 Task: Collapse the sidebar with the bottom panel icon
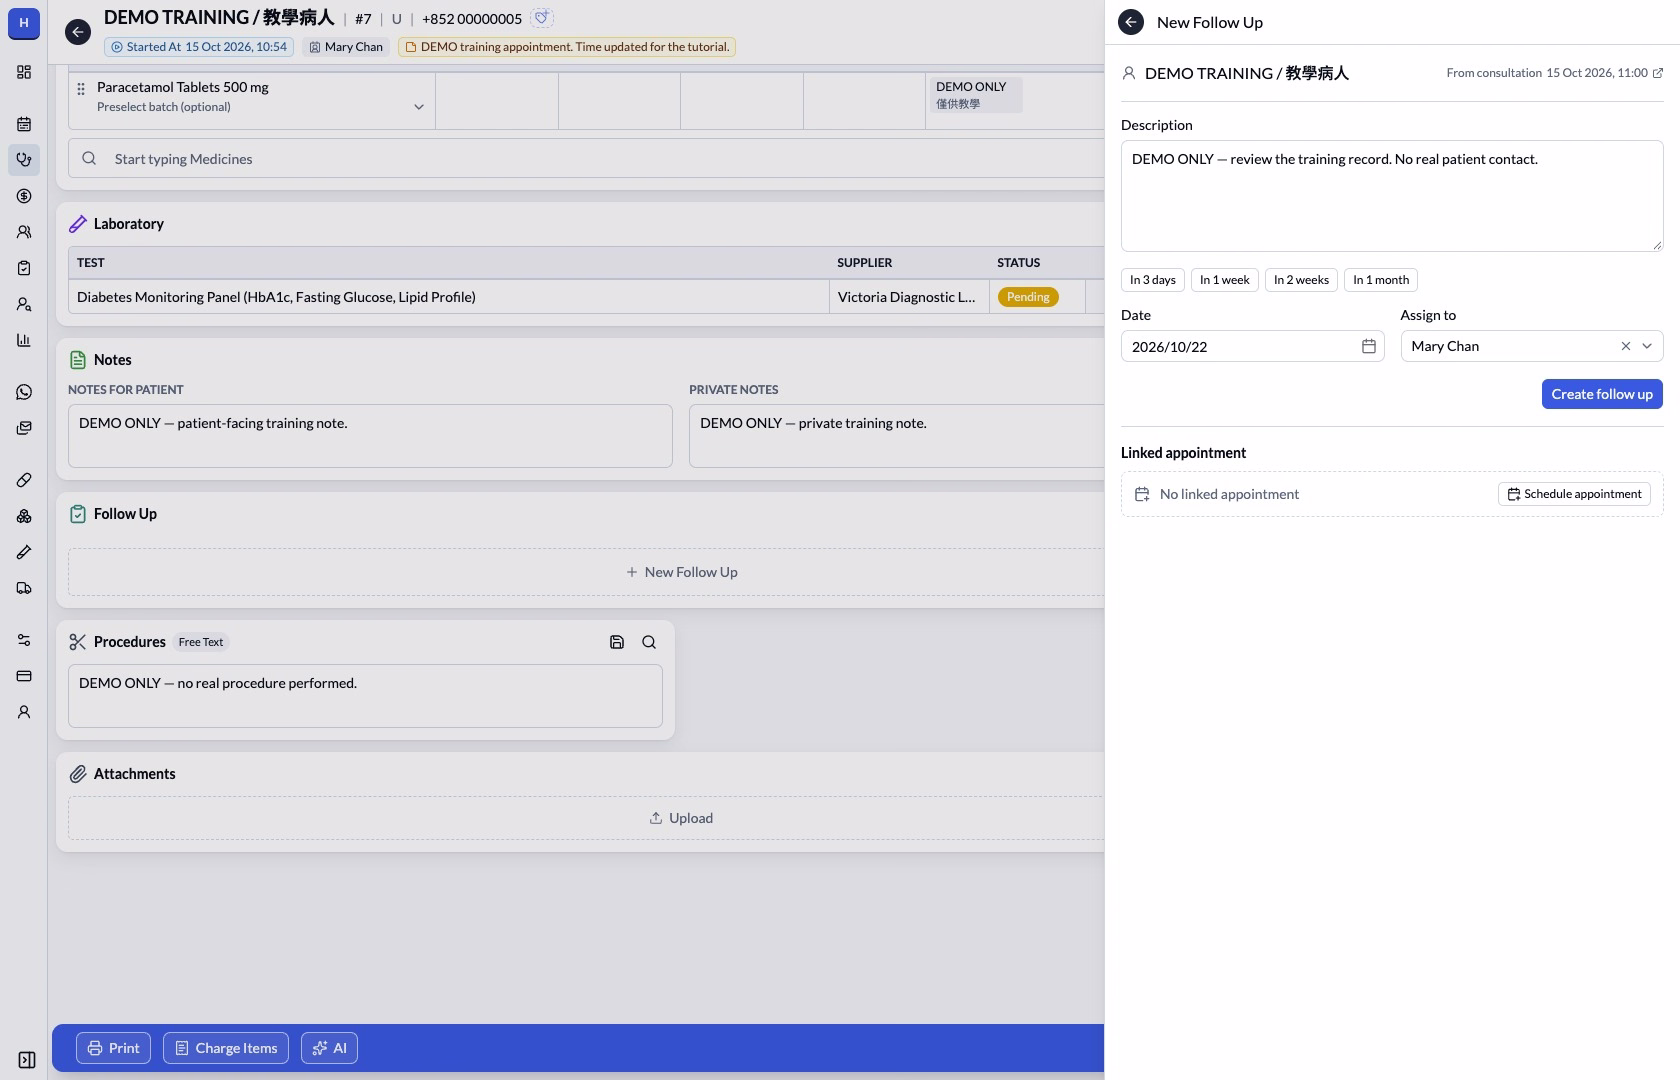[x=27, y=1060]
